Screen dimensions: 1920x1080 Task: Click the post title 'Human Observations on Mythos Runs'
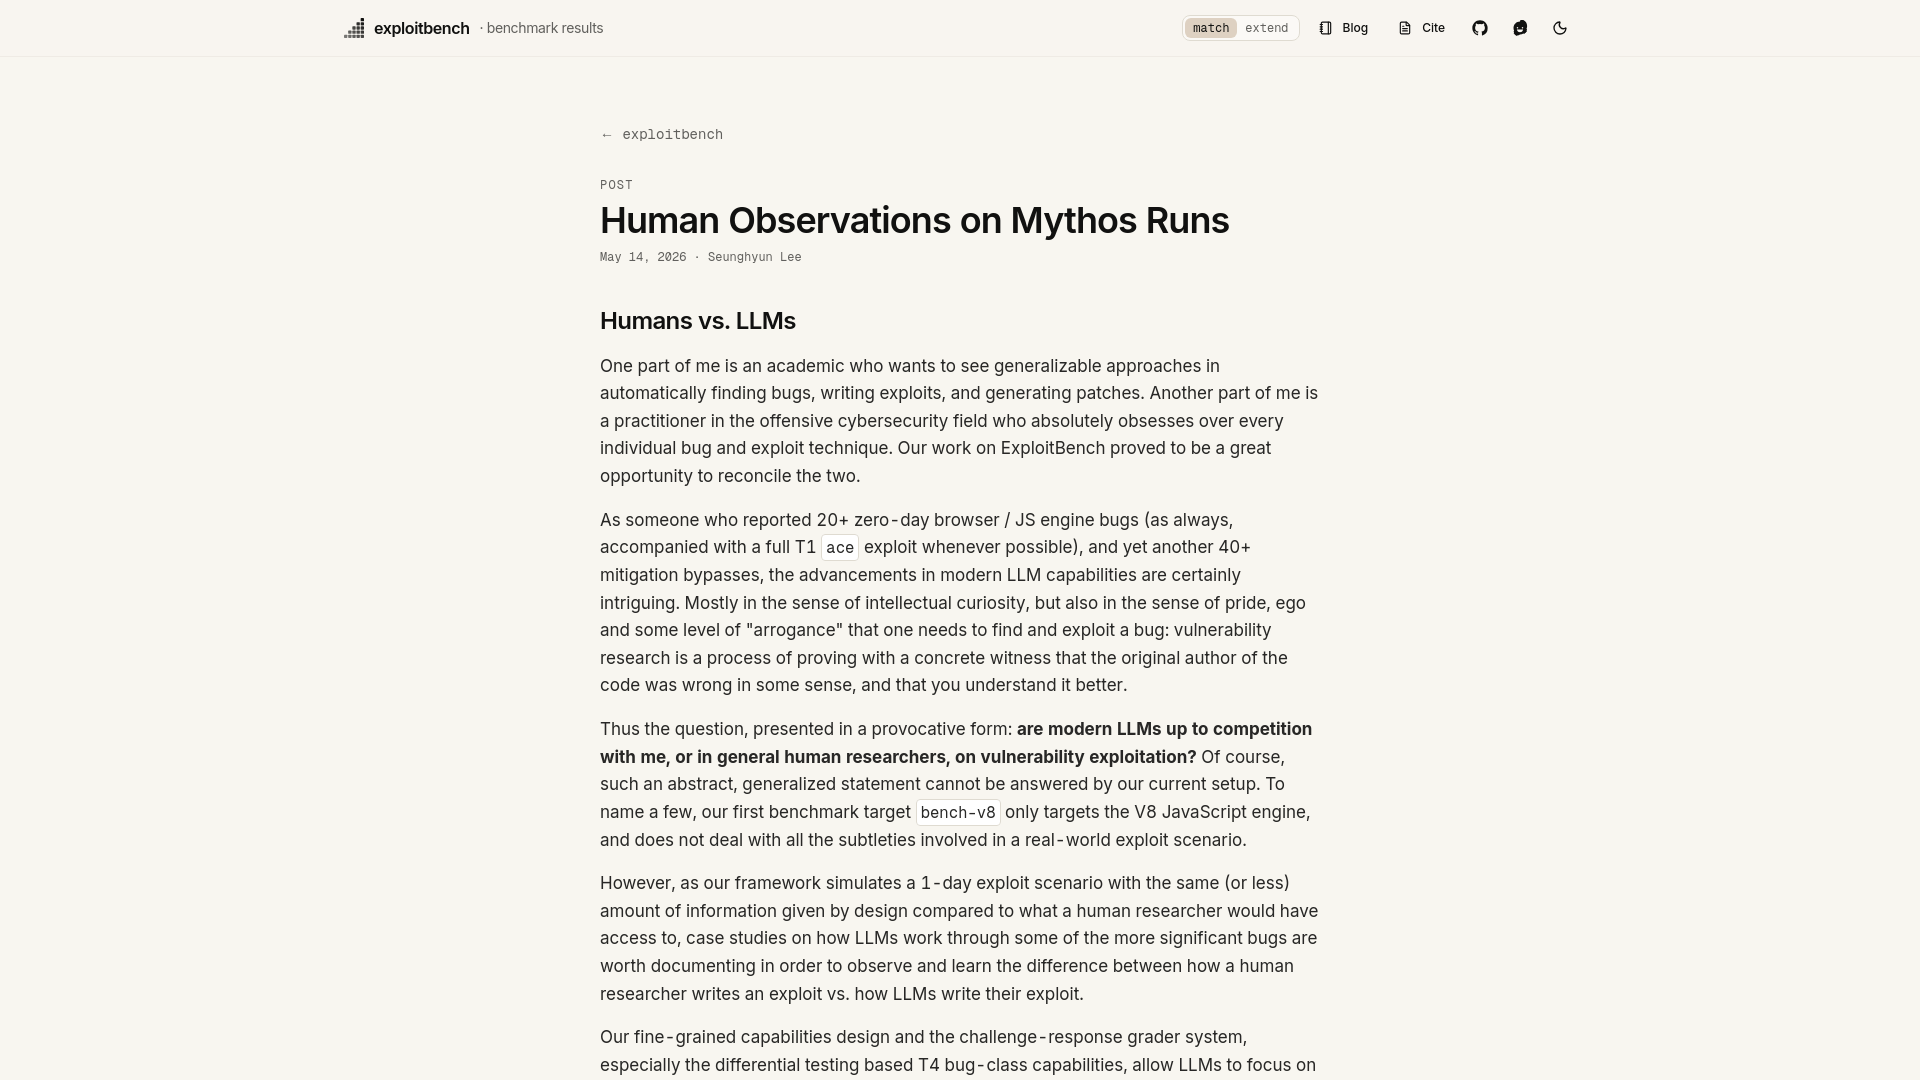(914, 220)
